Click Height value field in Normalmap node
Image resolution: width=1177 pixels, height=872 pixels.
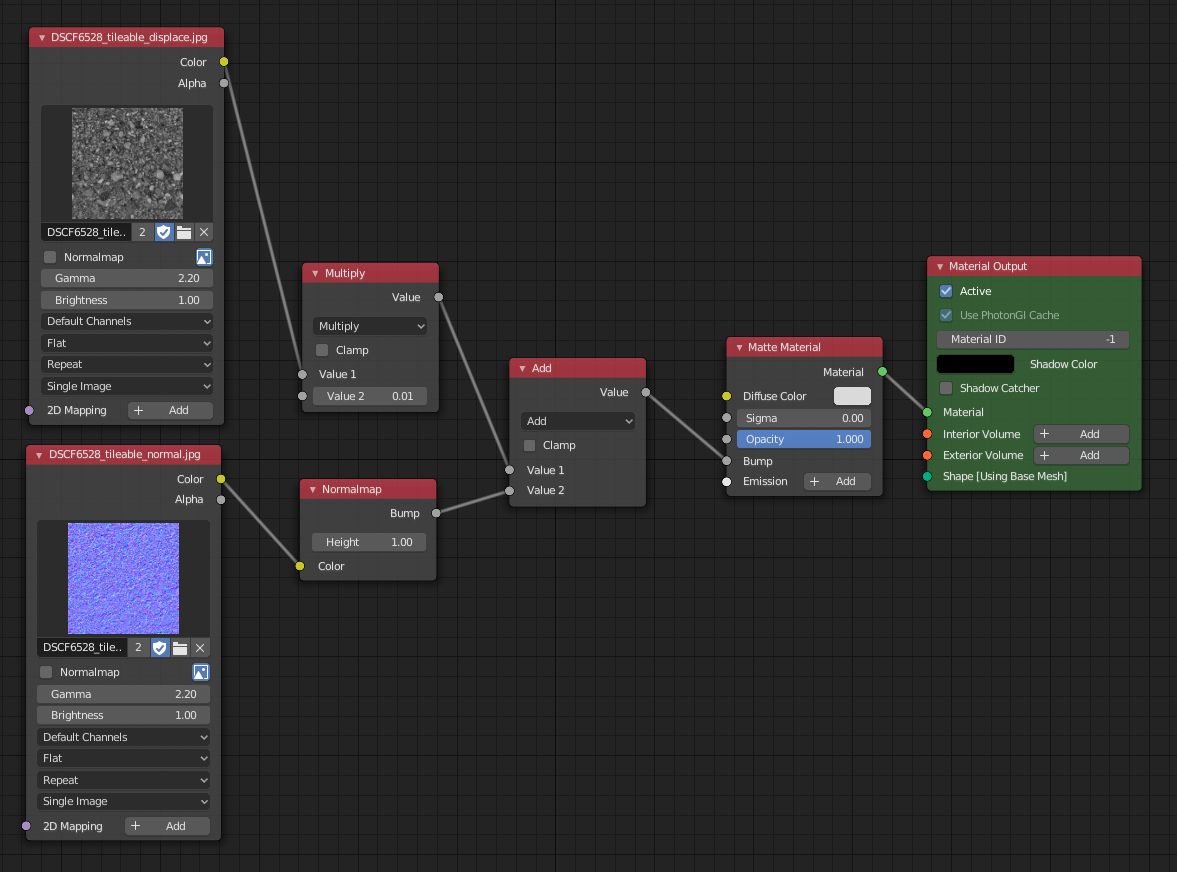point(369,542)
